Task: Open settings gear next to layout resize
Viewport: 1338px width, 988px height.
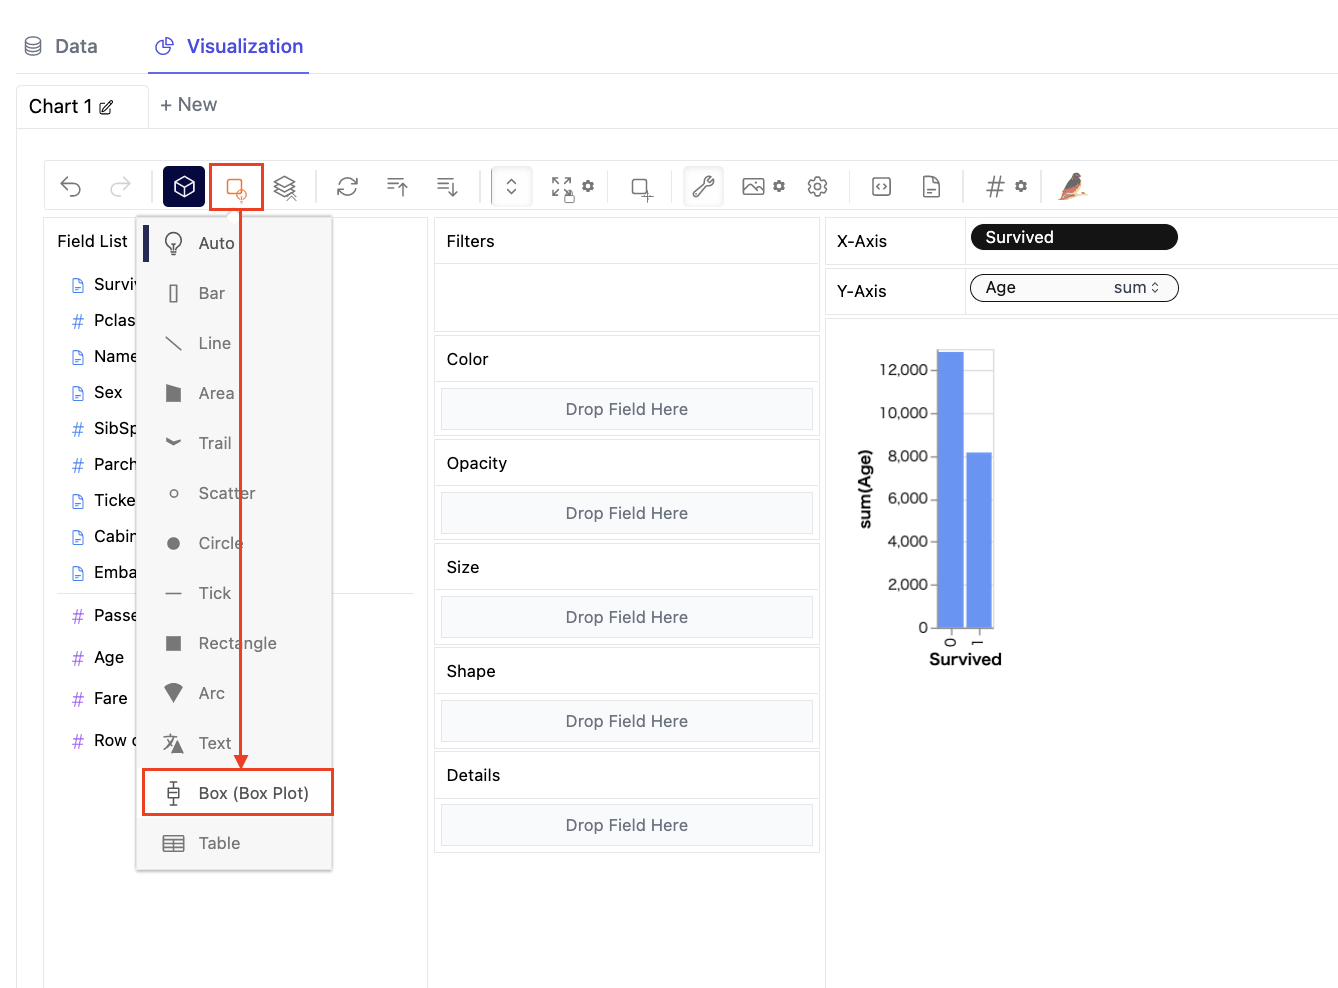Action: (588, 186)
